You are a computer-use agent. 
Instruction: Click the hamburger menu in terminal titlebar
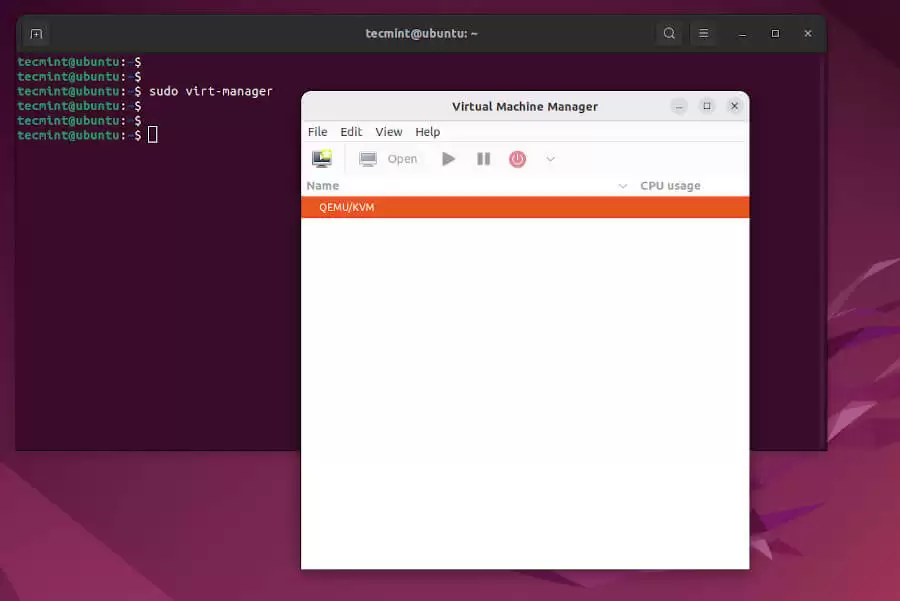pyautogui.click(x=703, y=33)
